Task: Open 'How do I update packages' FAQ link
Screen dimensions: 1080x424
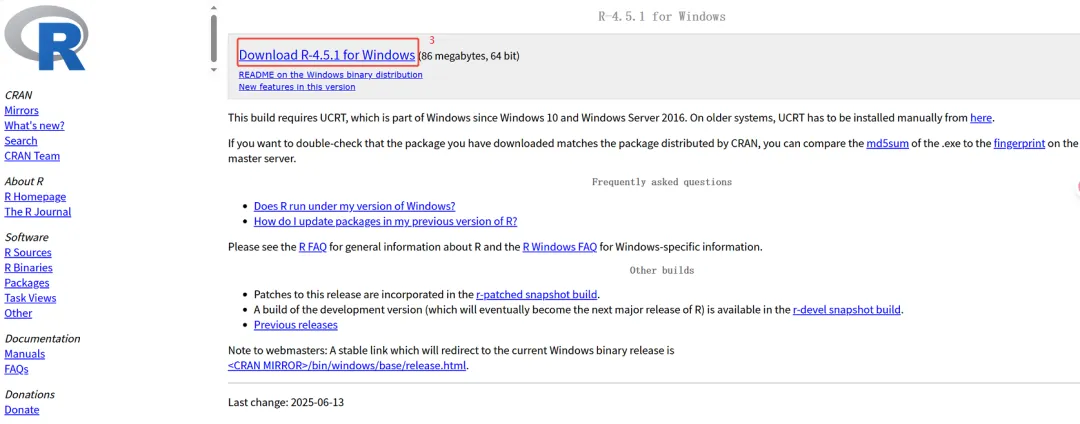Action: 386,222
